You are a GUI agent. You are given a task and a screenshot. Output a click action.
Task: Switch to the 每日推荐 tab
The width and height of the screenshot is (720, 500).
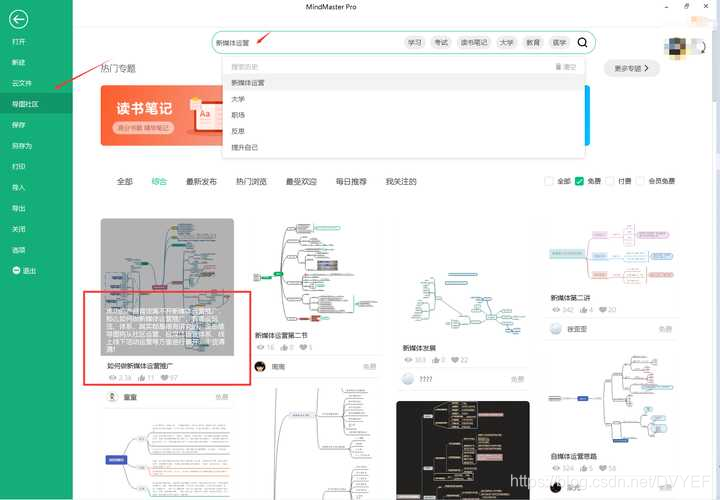point(351,181)
